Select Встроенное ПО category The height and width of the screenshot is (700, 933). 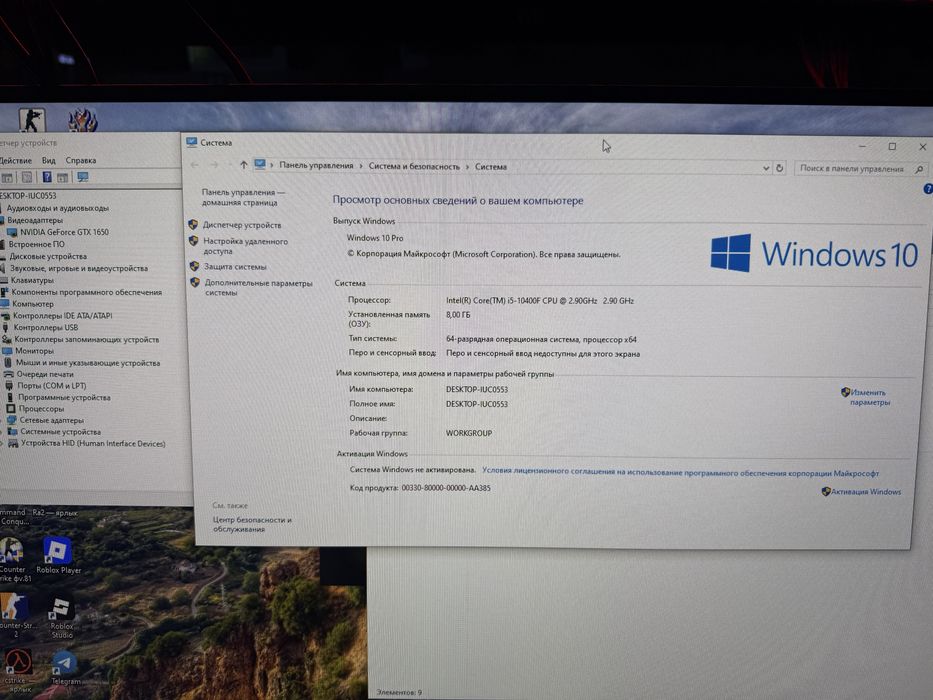[36, 244]
